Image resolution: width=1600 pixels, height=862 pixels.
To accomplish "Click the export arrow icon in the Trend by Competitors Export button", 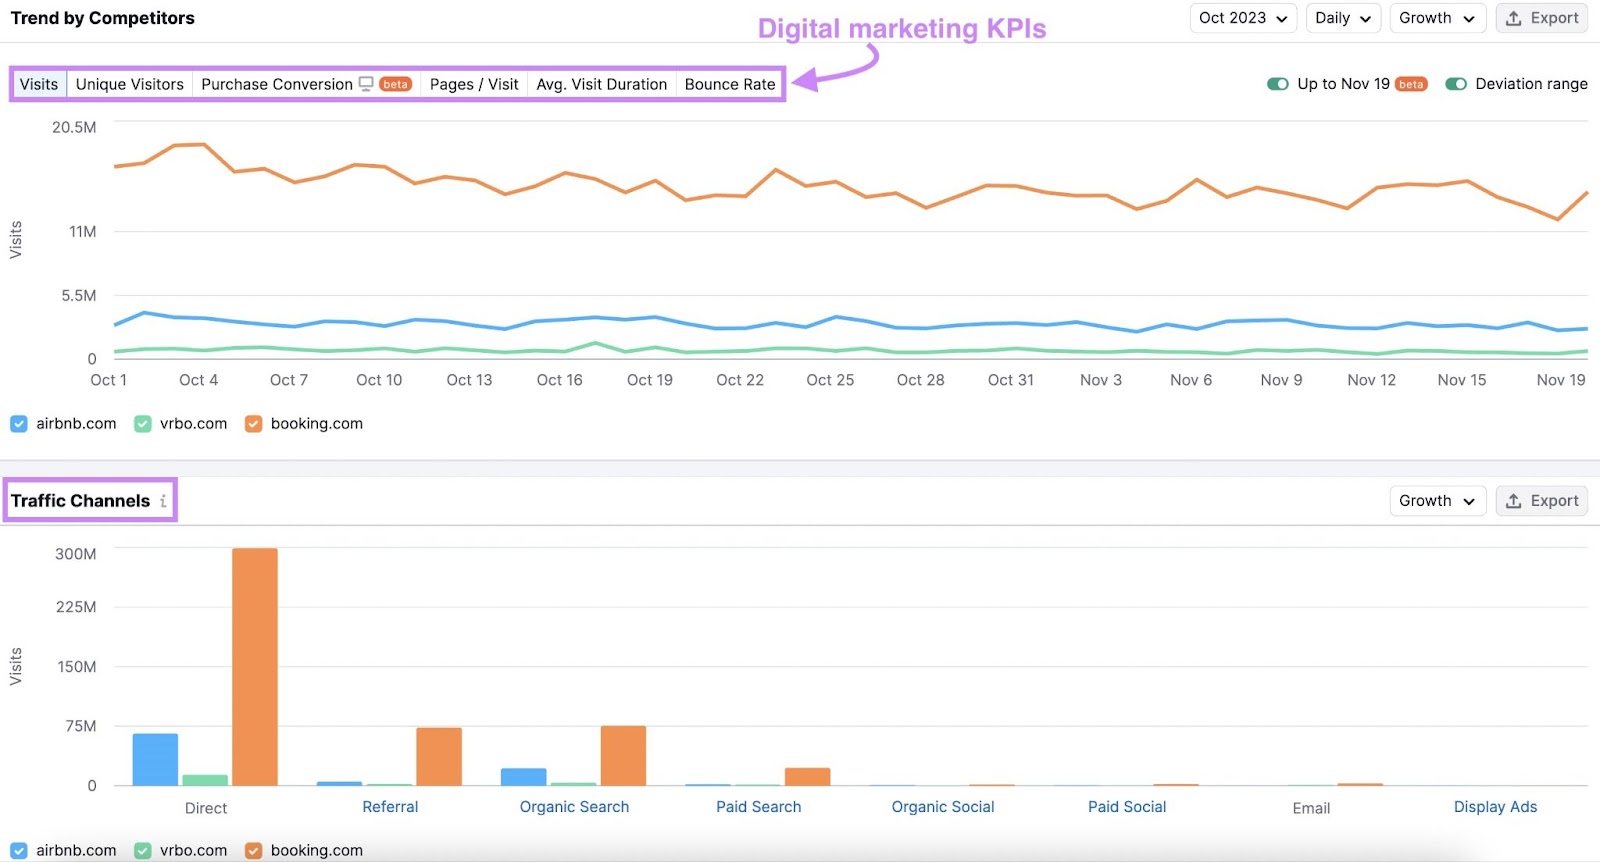I will (1514, 18).
